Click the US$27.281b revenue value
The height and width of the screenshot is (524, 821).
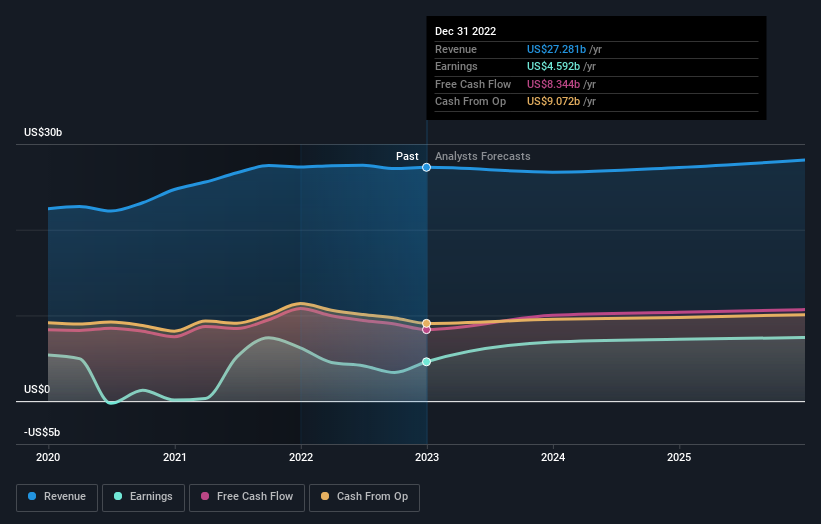coord(557,49)
